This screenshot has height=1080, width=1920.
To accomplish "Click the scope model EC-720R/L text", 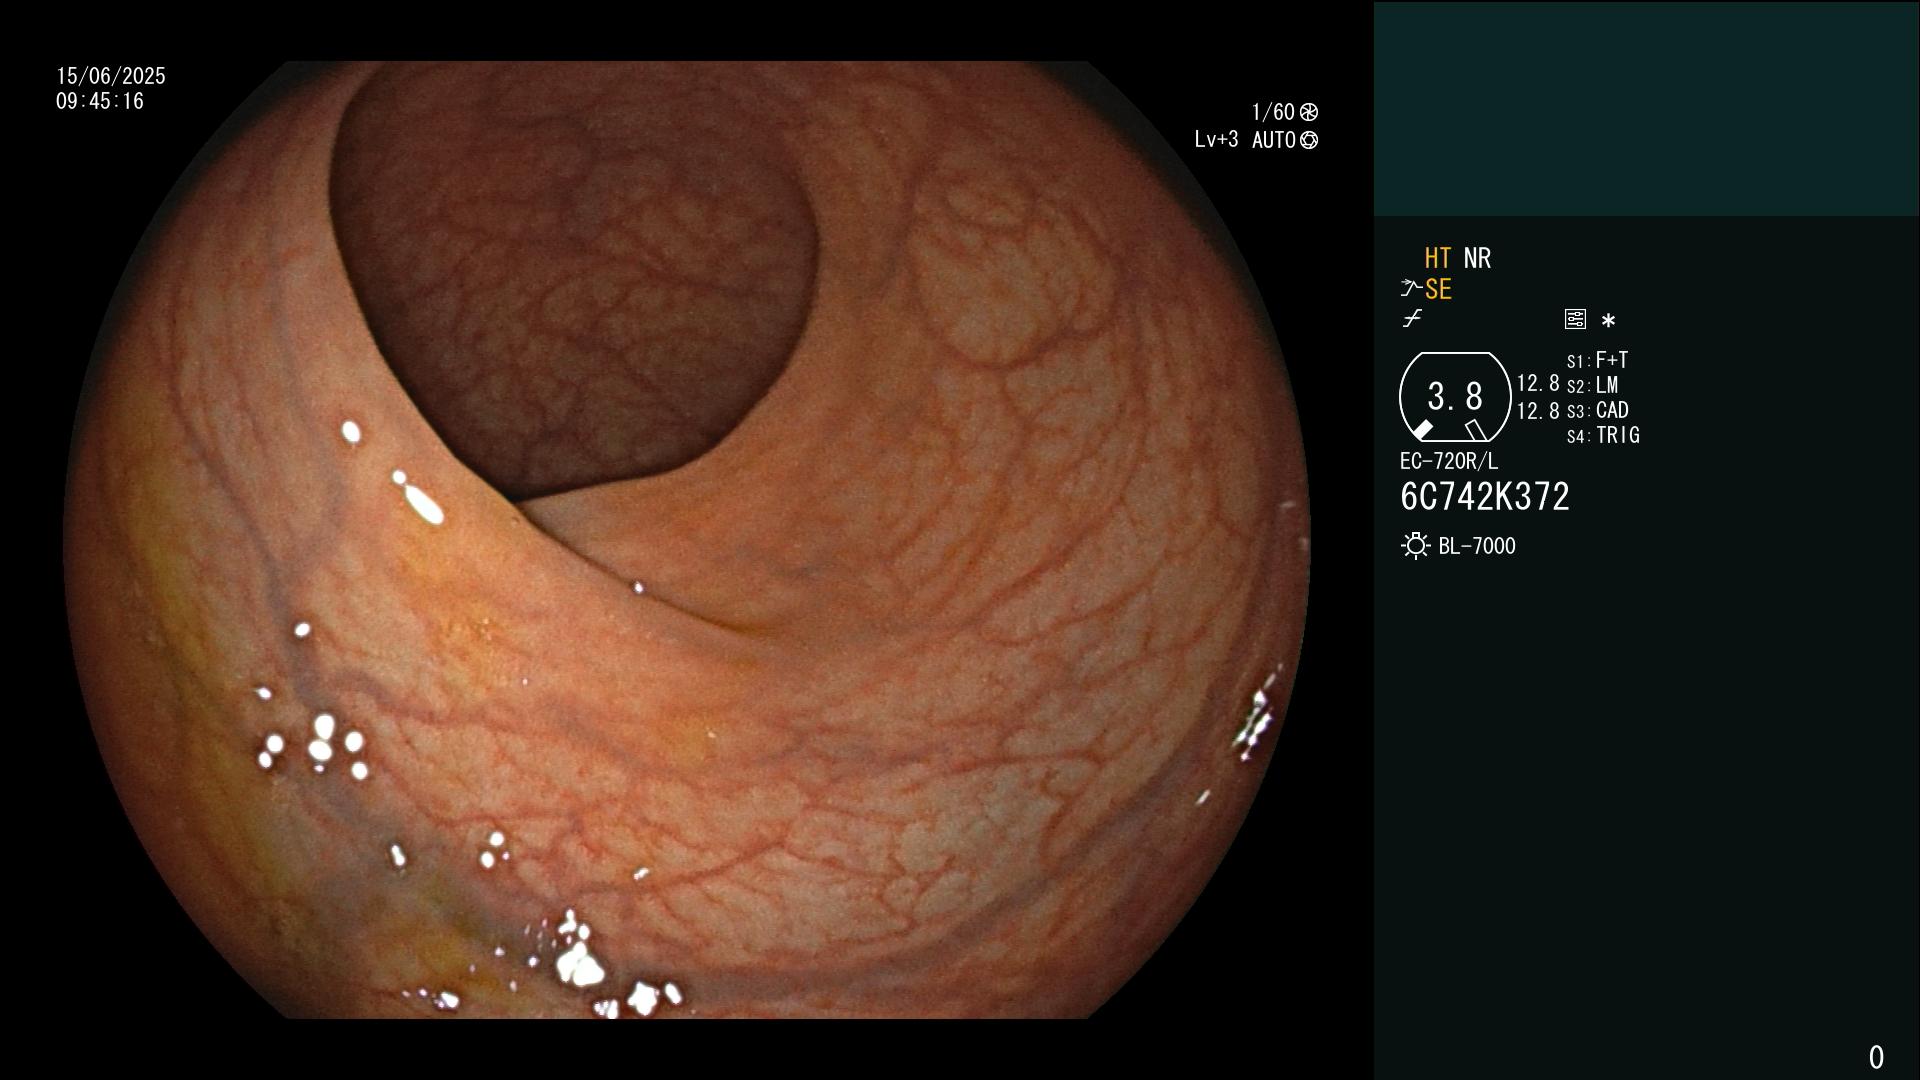I will coord(1449,461).
